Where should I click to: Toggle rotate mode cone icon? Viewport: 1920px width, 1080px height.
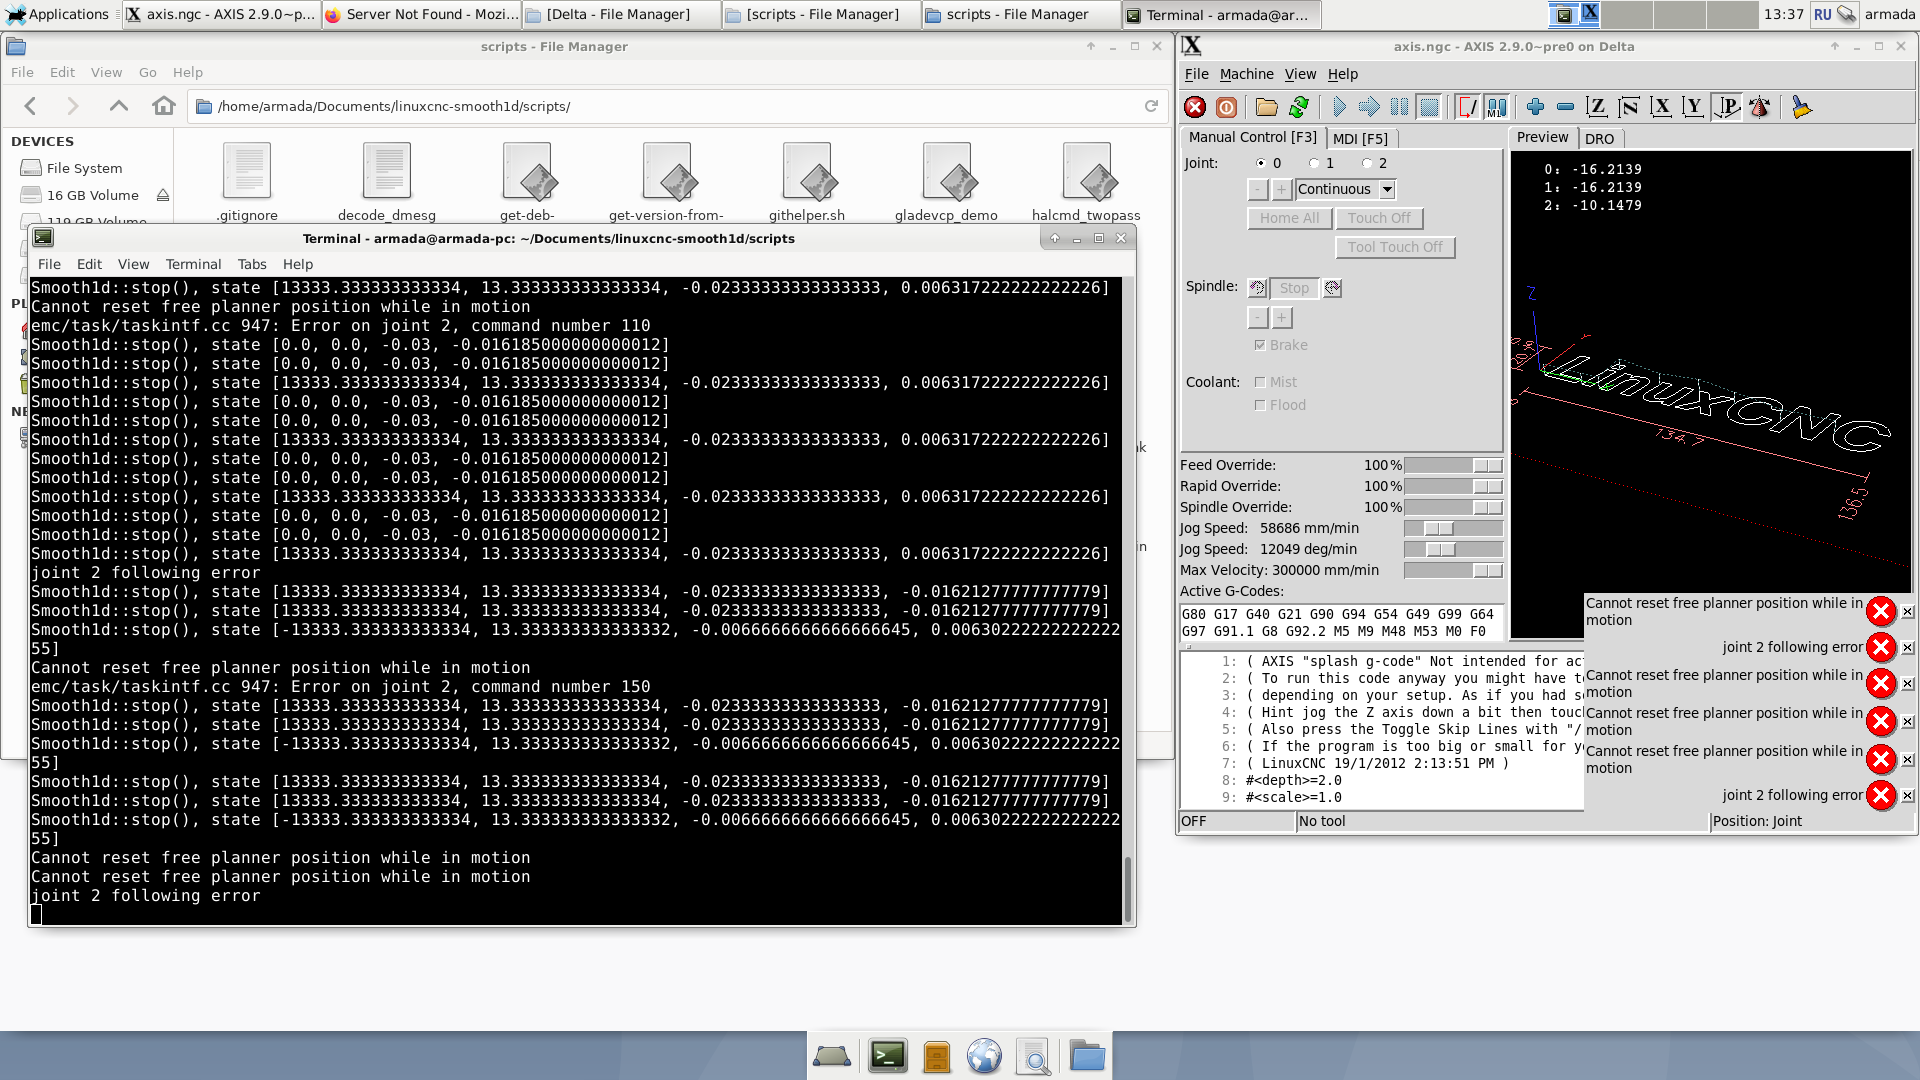click(1760, 107)
